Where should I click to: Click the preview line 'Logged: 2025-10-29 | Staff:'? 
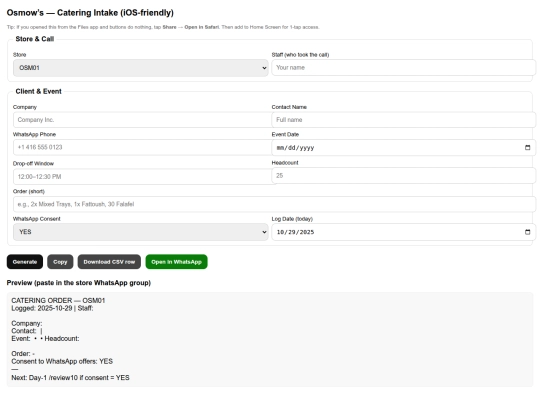(52, 308)
